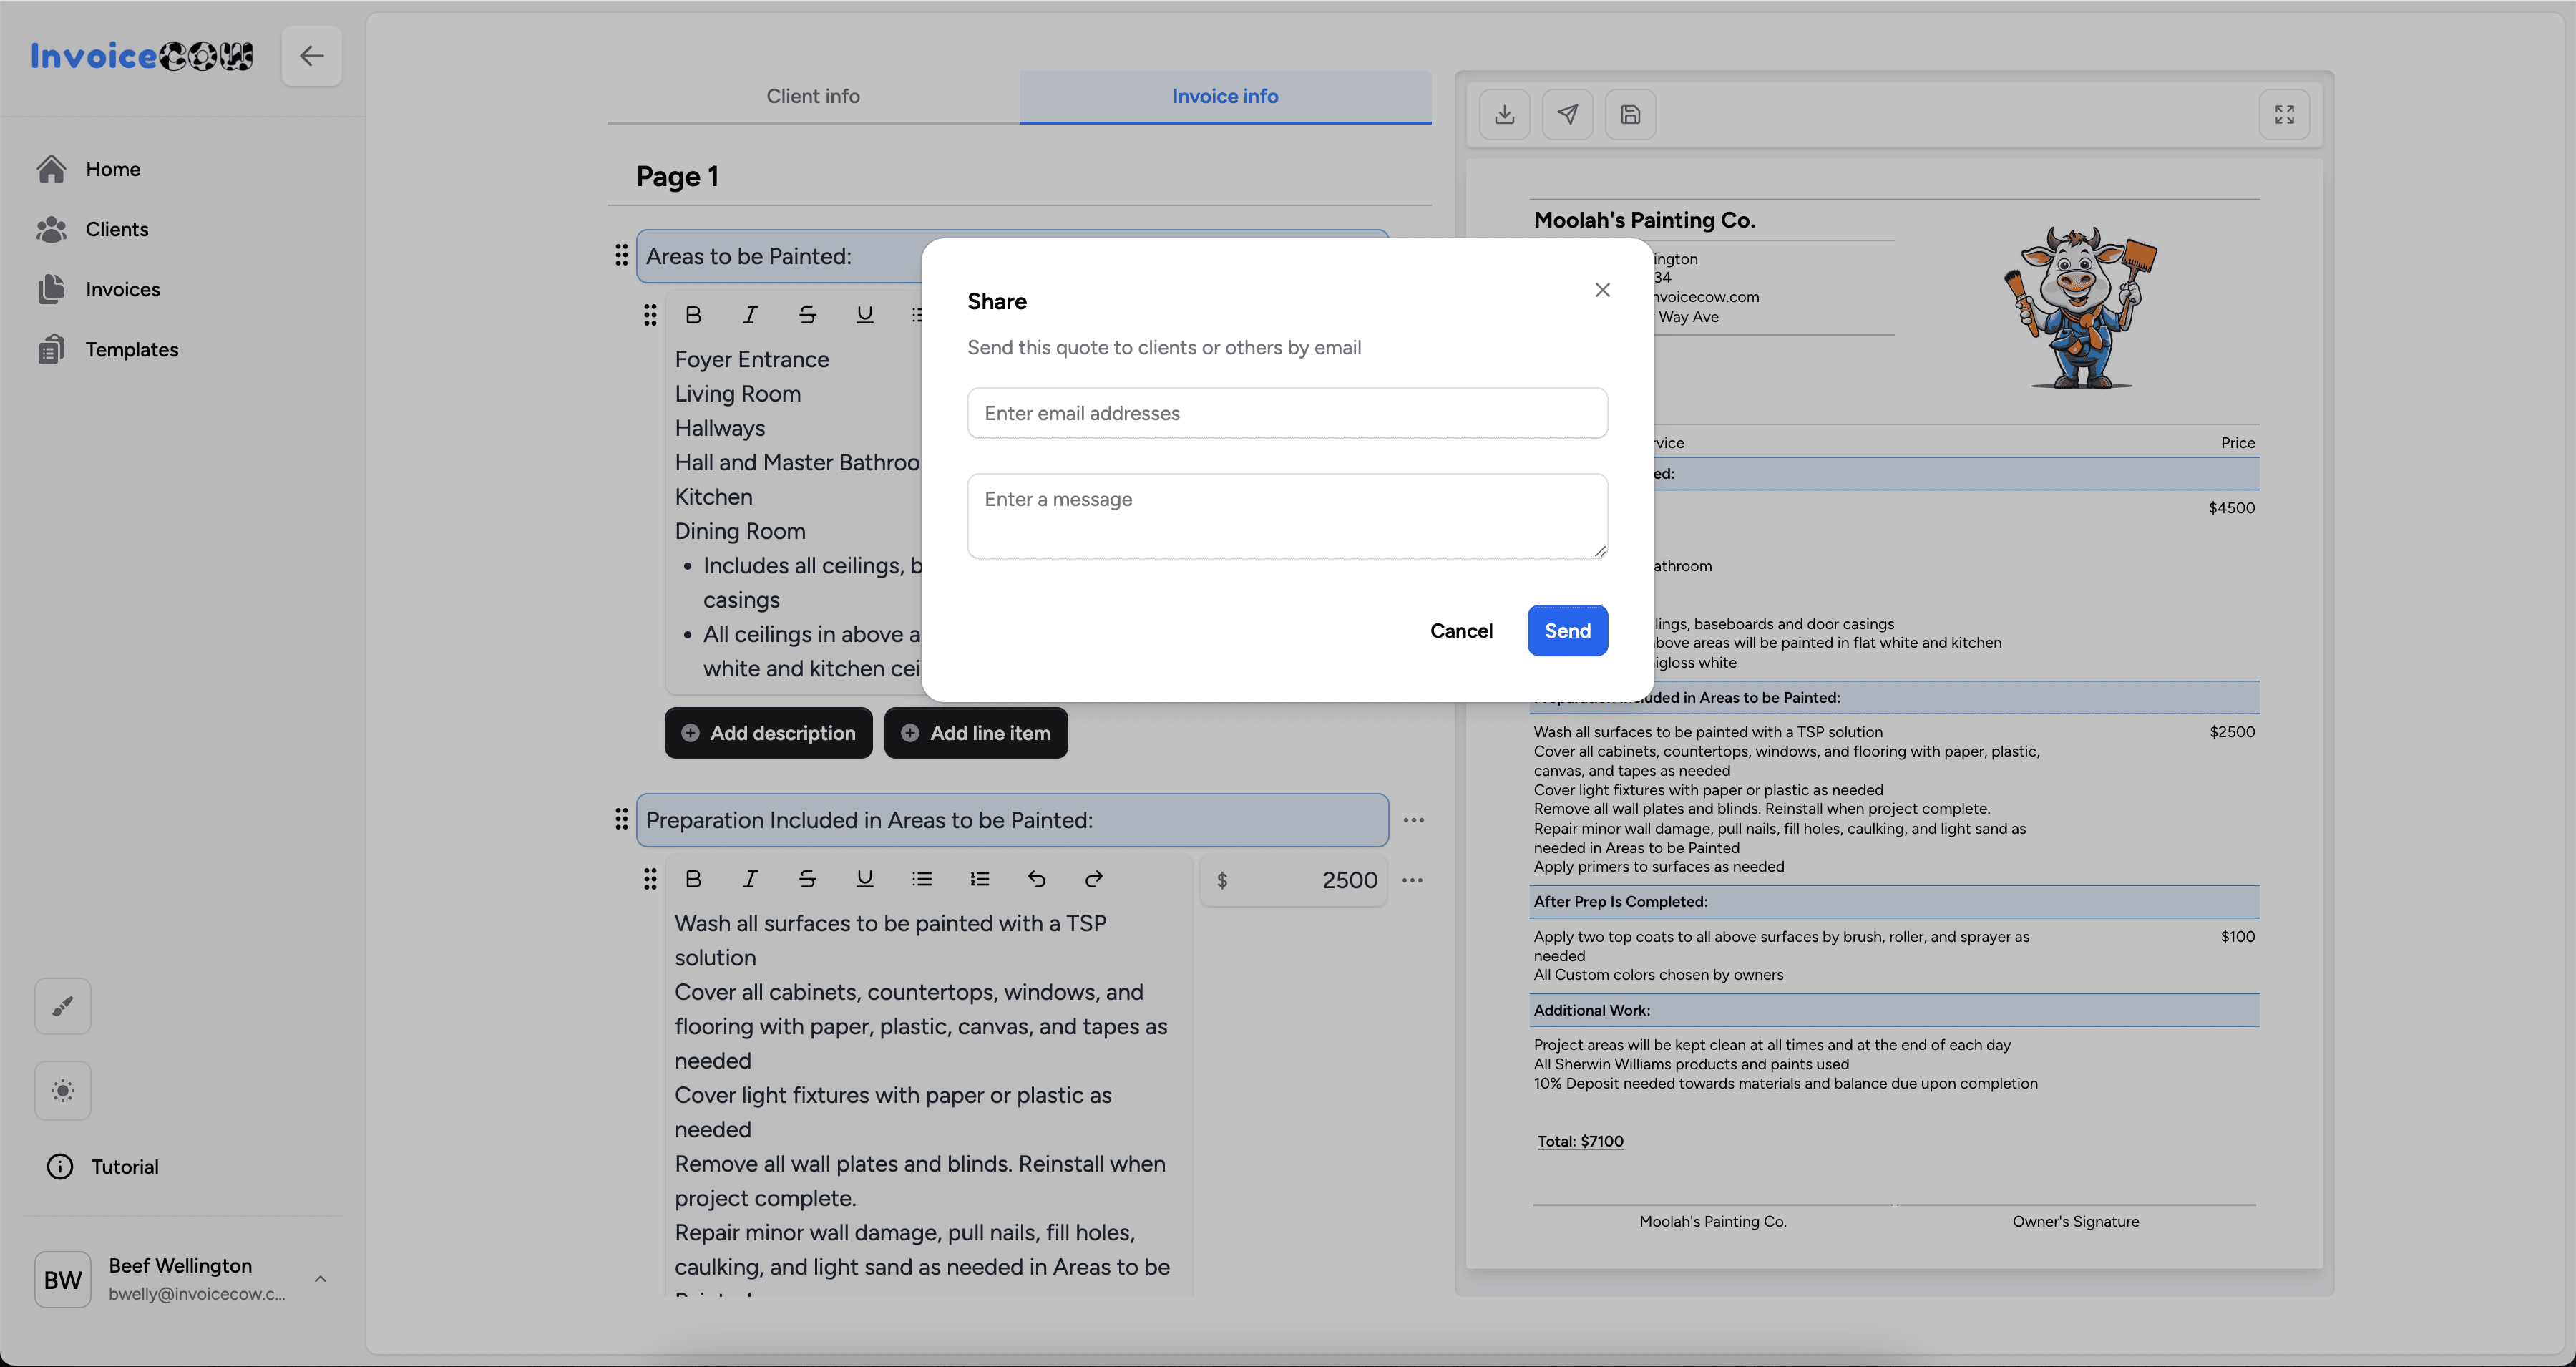Image resolution: width=2576 pixels, height=1367 pixels.
Task: Click the BW avatar
Action: 63,1279
